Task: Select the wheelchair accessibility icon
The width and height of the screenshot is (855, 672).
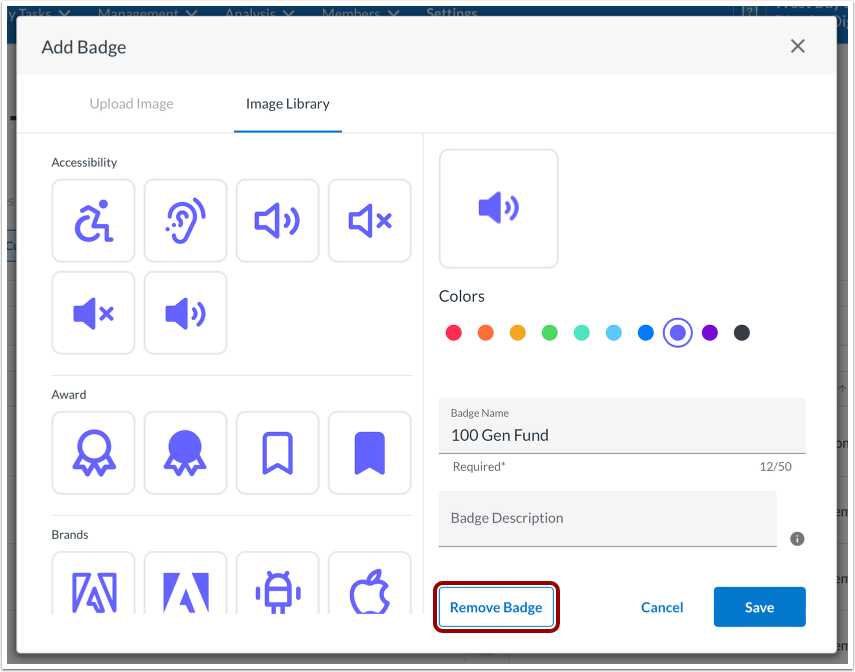Action: [x=93, y=221]
